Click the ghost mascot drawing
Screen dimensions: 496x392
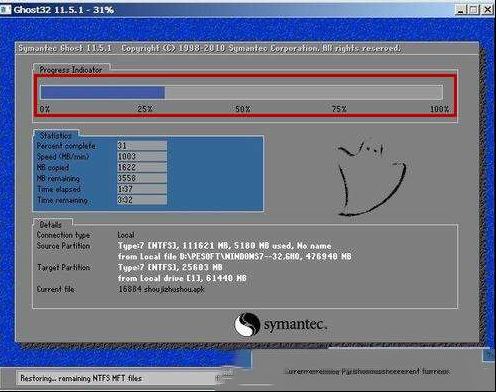[371, 179]
